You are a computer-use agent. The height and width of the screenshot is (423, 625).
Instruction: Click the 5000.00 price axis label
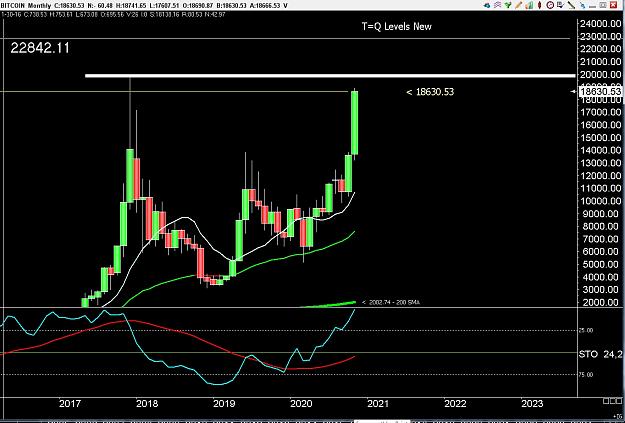pyautogui.click(x=601, y=264)
